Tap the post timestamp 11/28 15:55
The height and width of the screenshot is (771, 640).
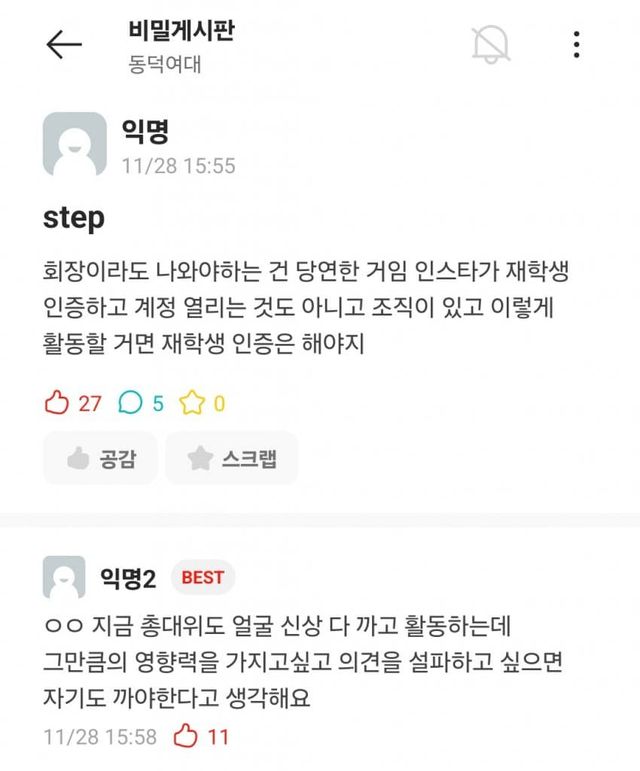click(178, 165)
